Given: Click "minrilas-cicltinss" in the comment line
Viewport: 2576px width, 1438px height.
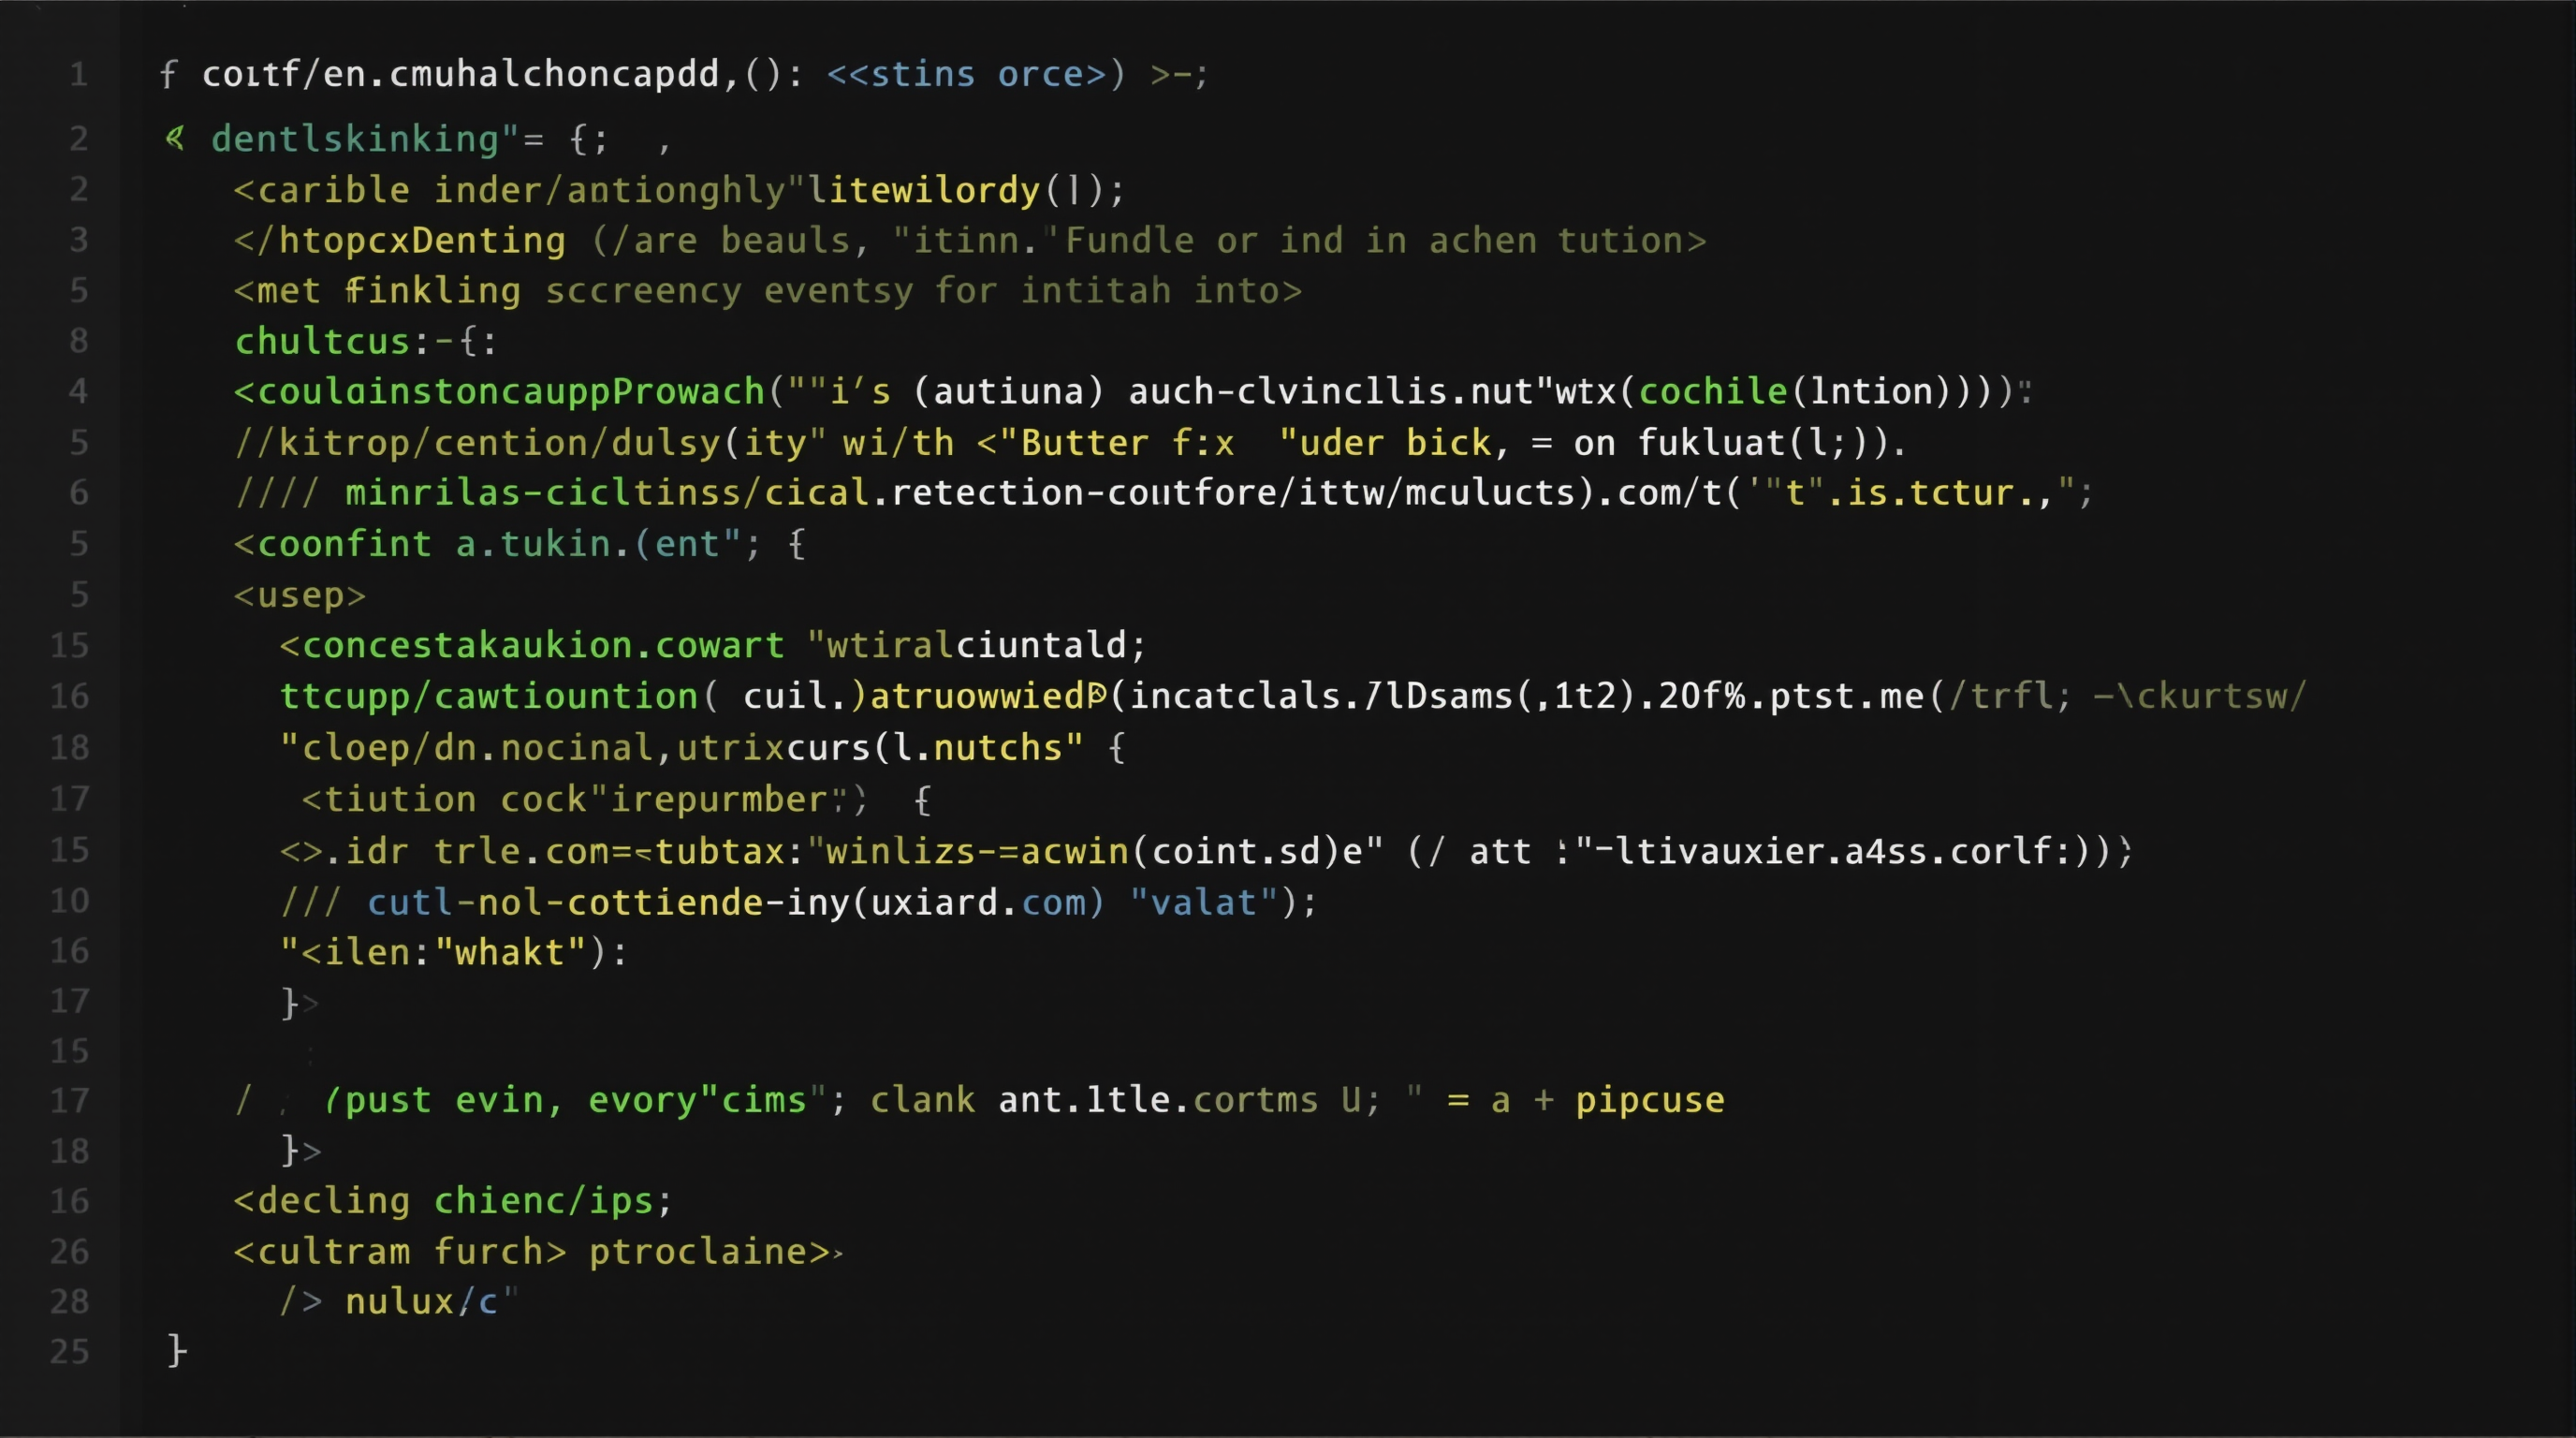Looking at the screenshot, I should point(543,492).
